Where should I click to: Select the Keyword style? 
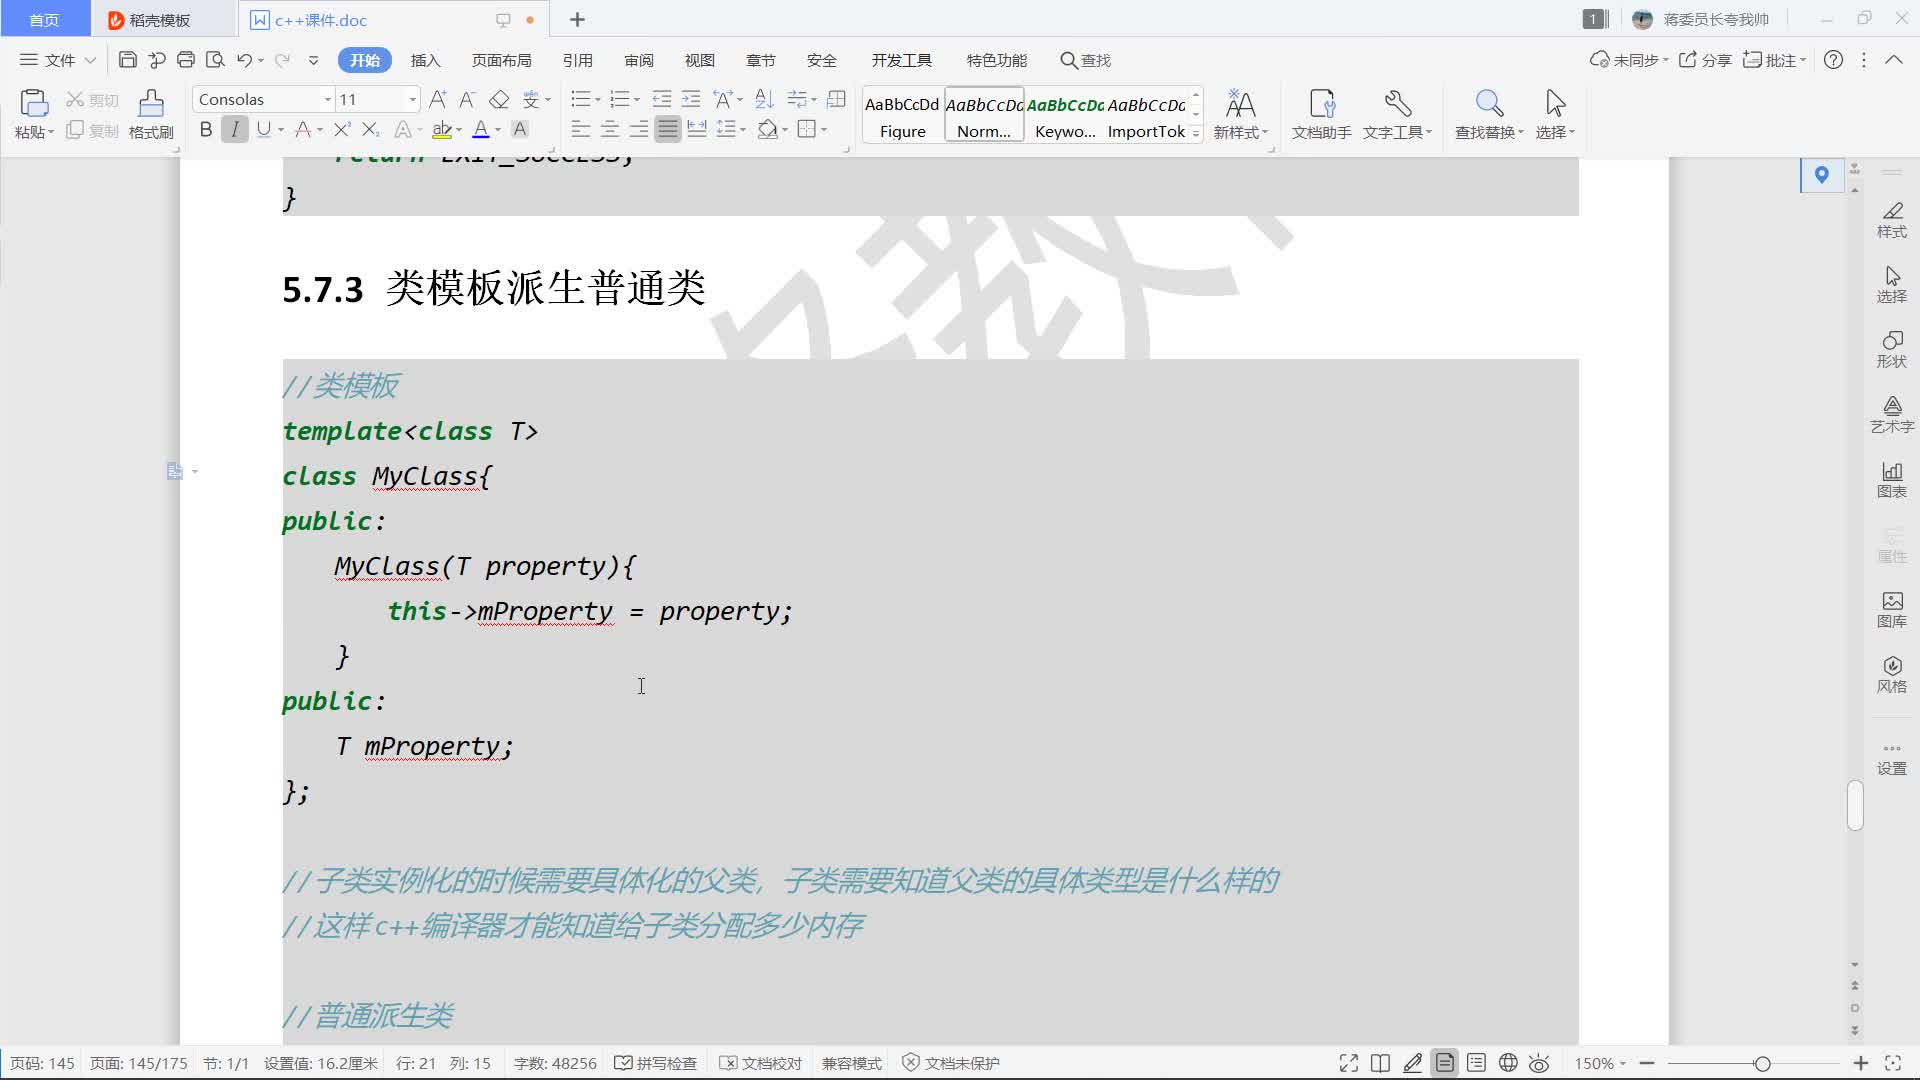point(1065,115)
